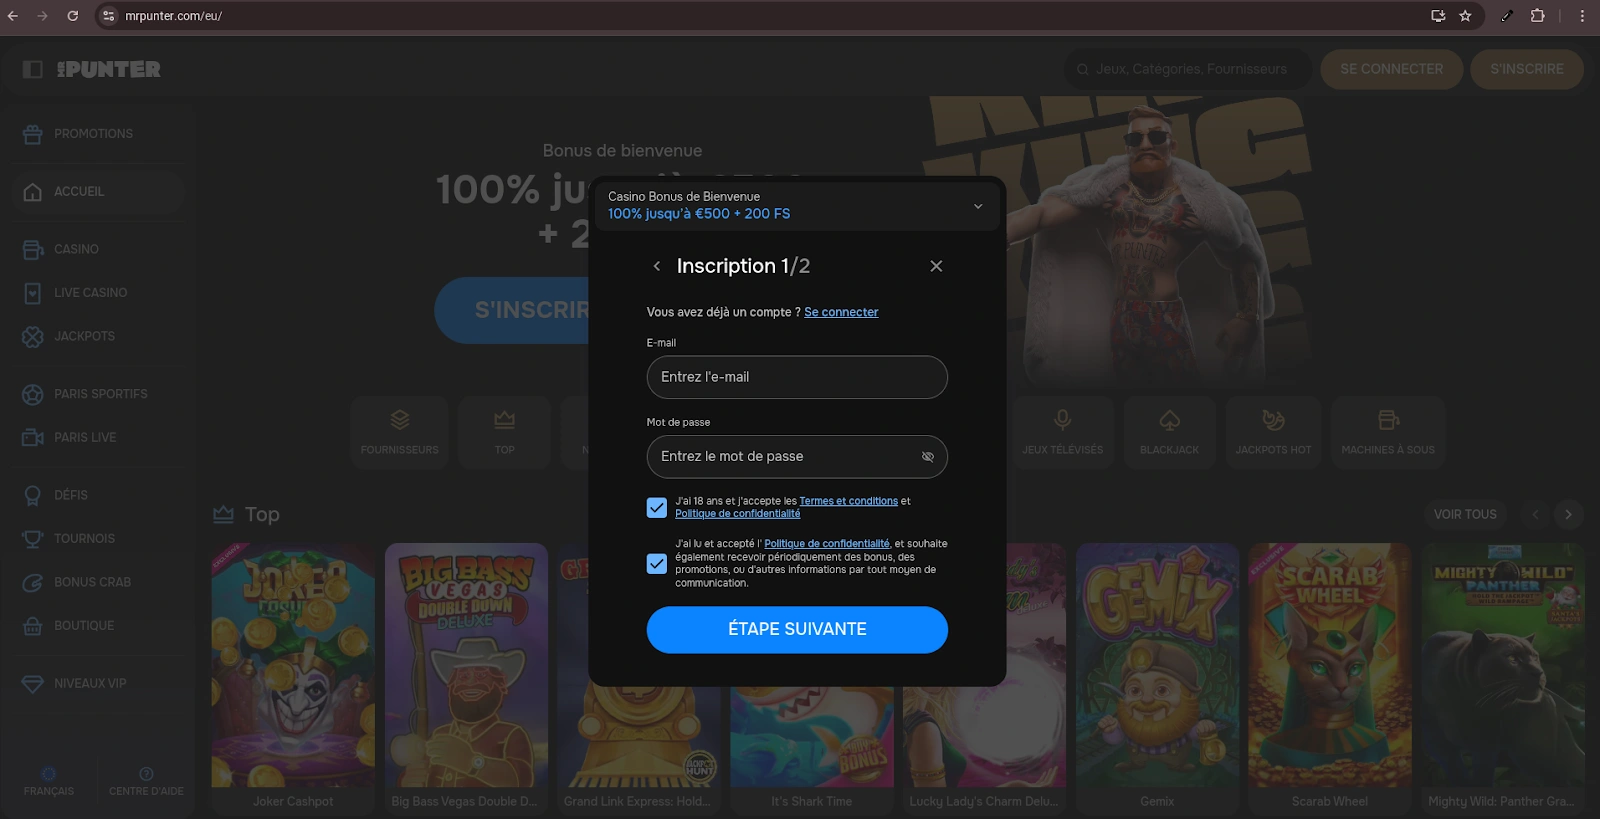
Task: Open the Scarab Wheel game thumbnail
Action: pos(1329,665)
